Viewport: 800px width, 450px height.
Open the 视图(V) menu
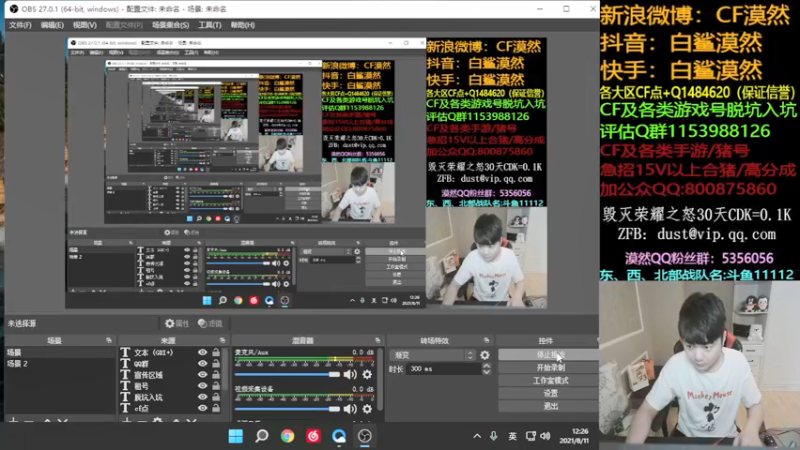coord(85,25)
